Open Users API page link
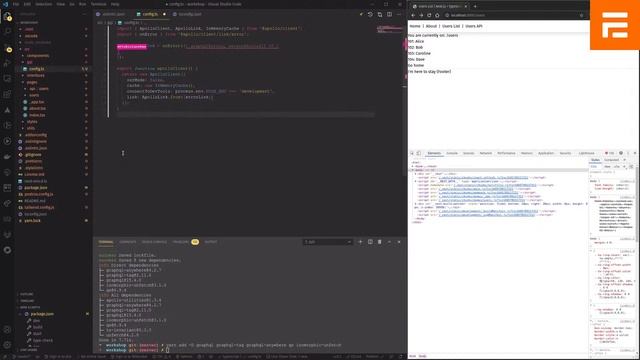Image resolution: width=640 pixels, height=360 pixels. (474, 26)
